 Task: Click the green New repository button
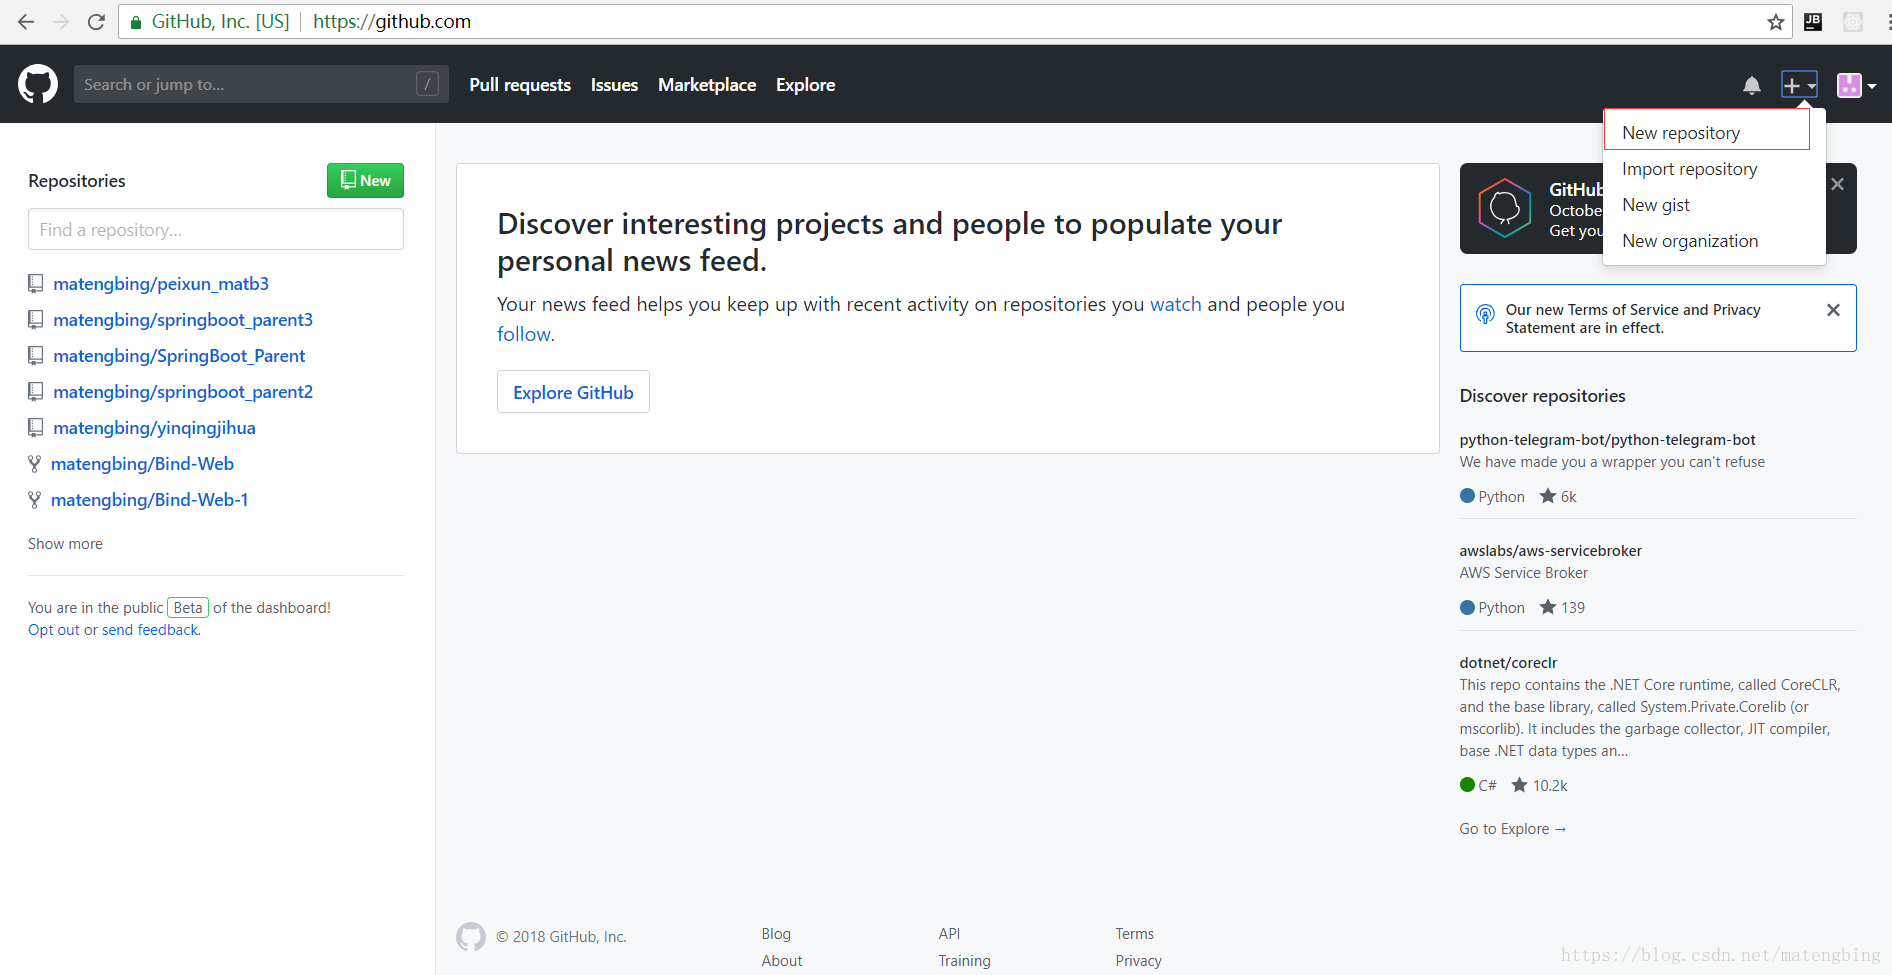click(x=365, y=181)
